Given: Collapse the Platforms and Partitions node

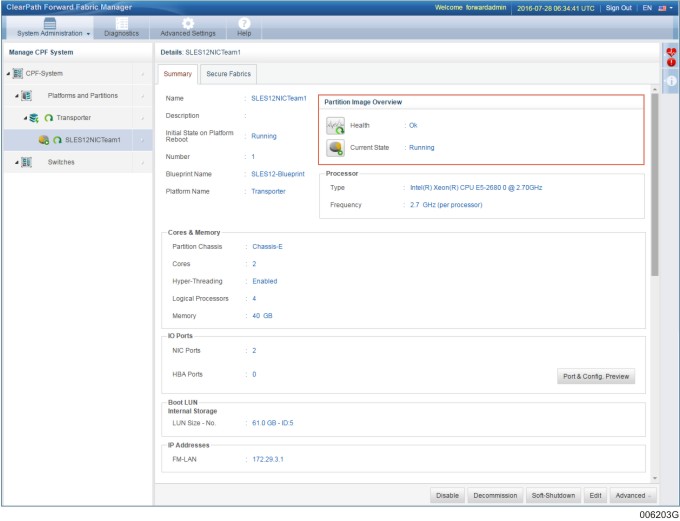Looking at the screenshot, I should [x=17, y=96].
